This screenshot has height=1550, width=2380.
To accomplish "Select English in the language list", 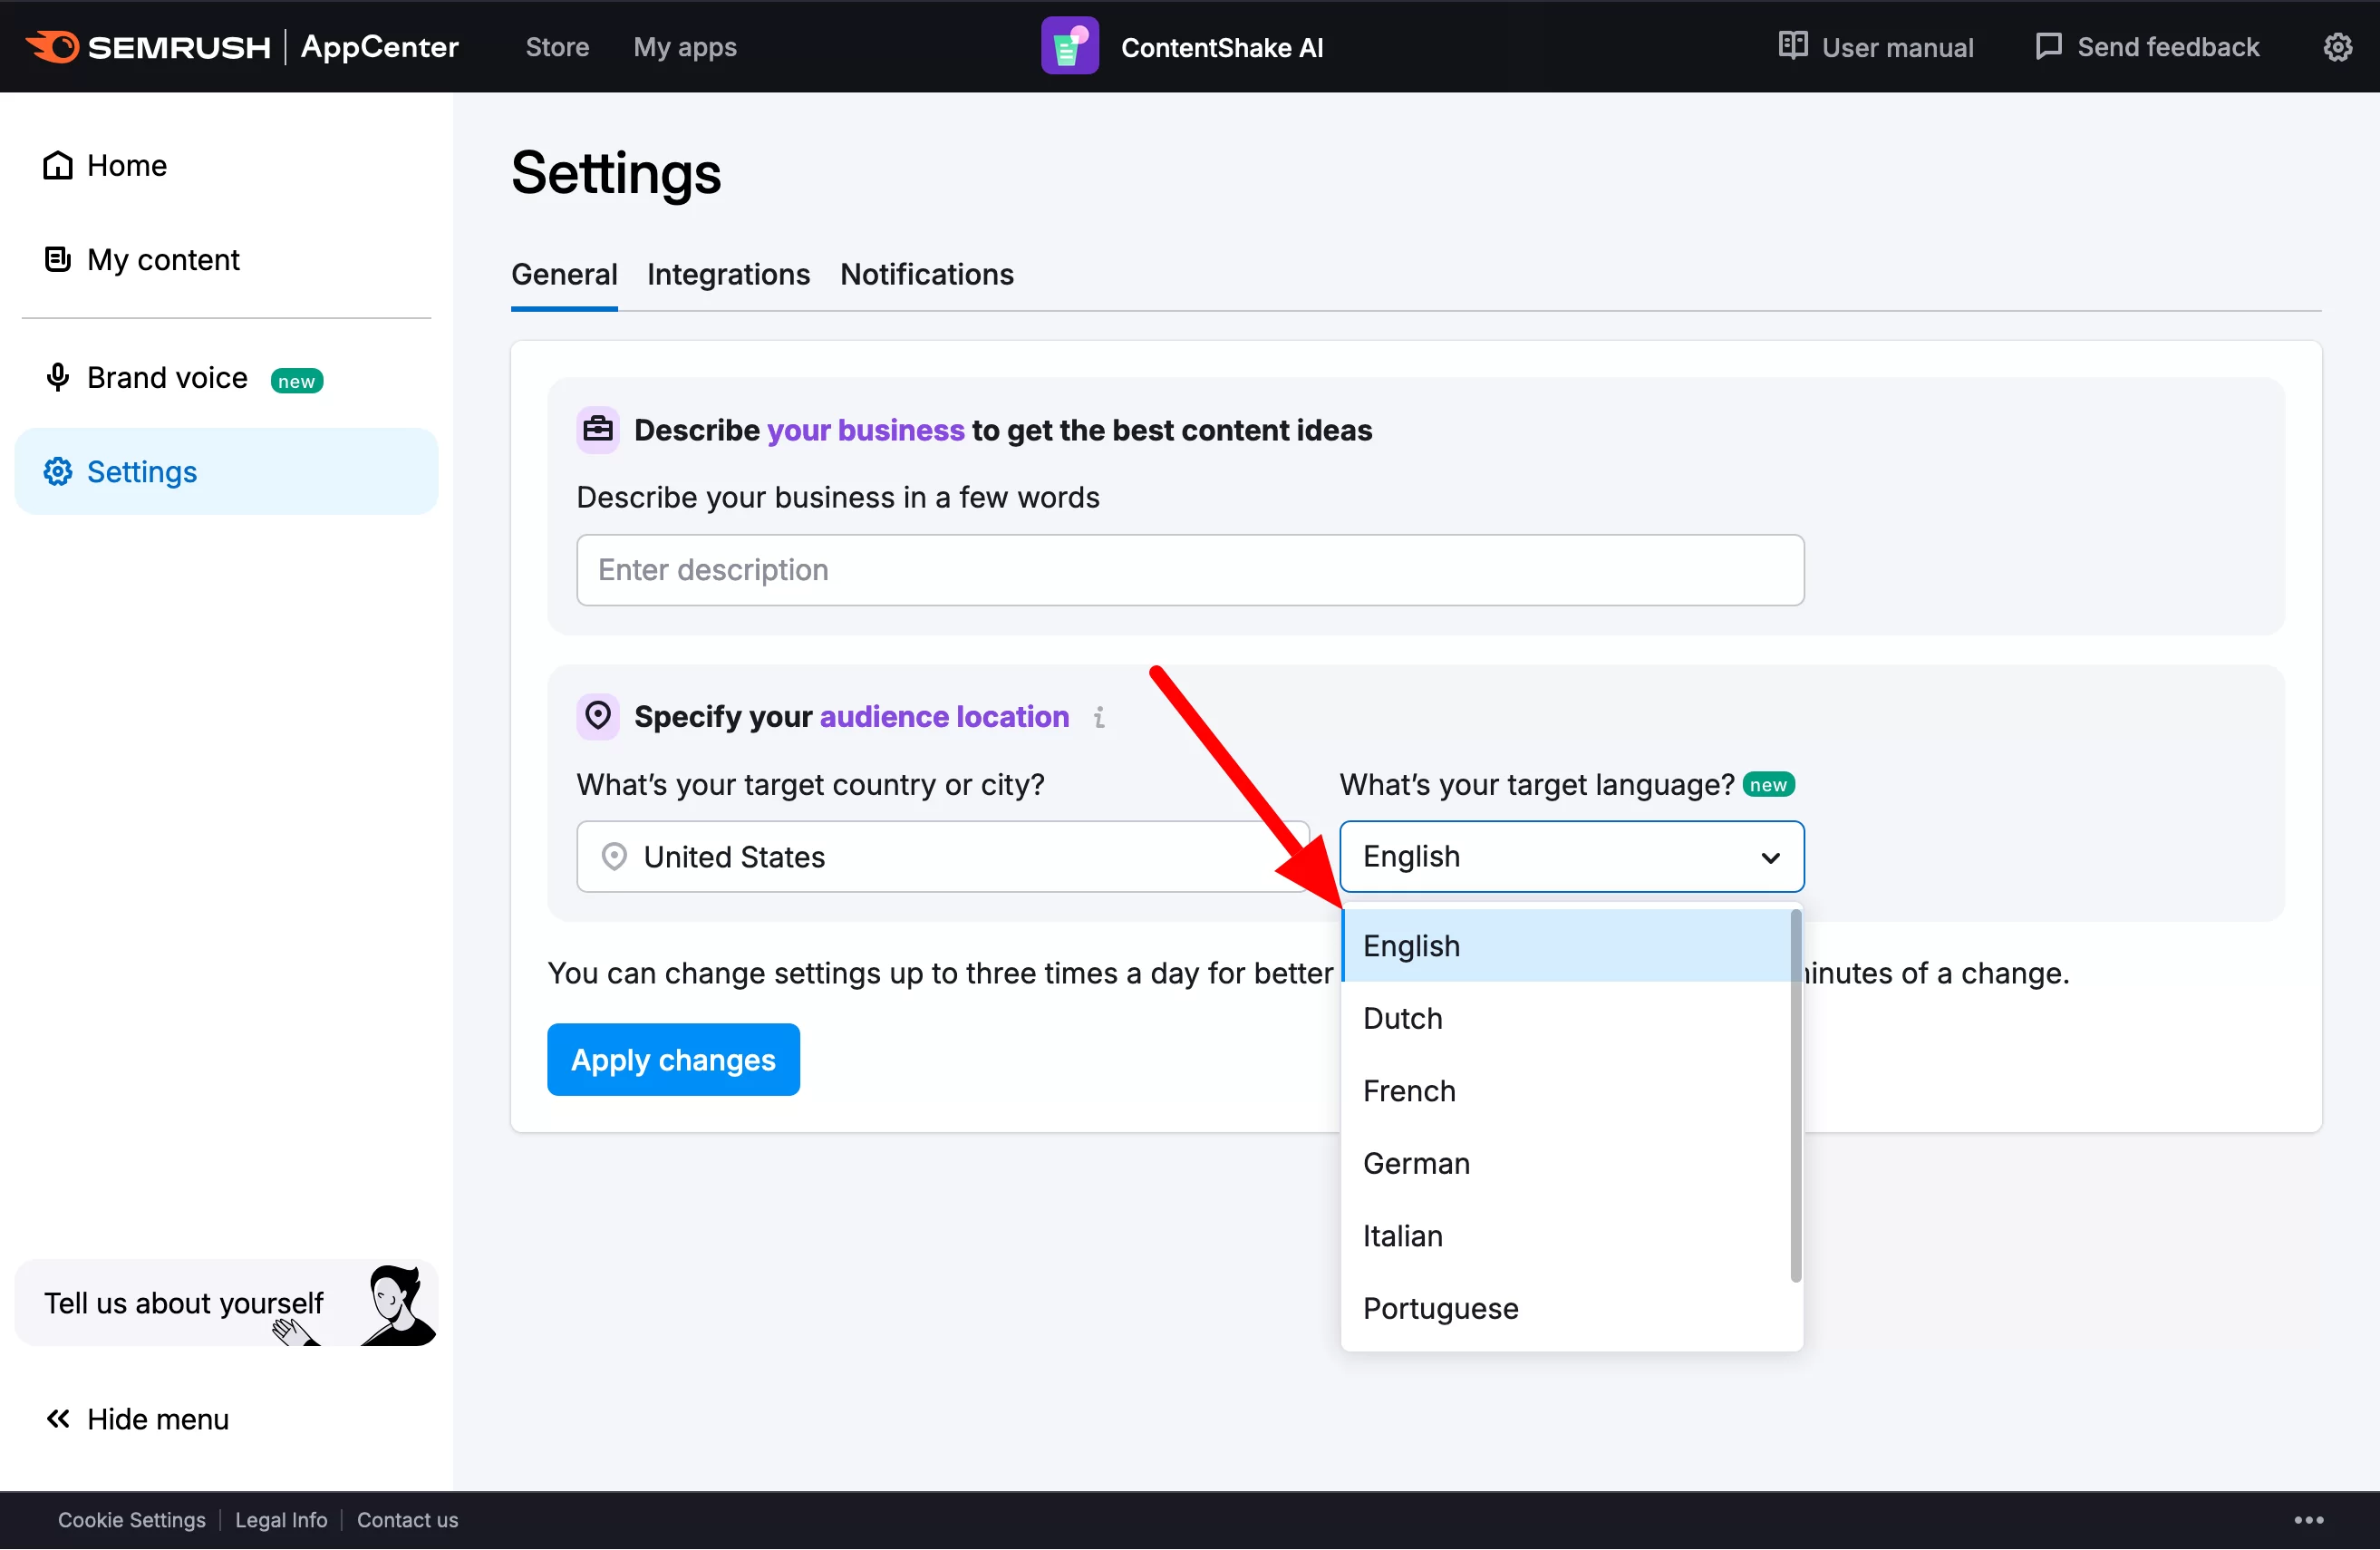I will point(1567,945).
